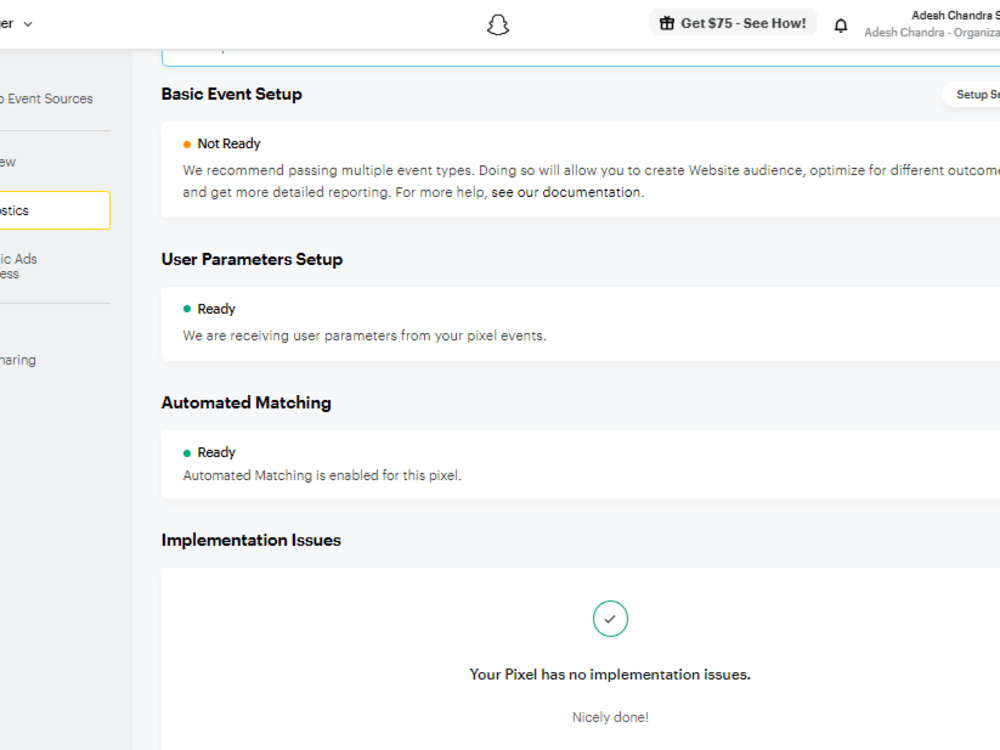
Task: Click green status dot under Automated Matching
Action: click(x=187, y=453)
